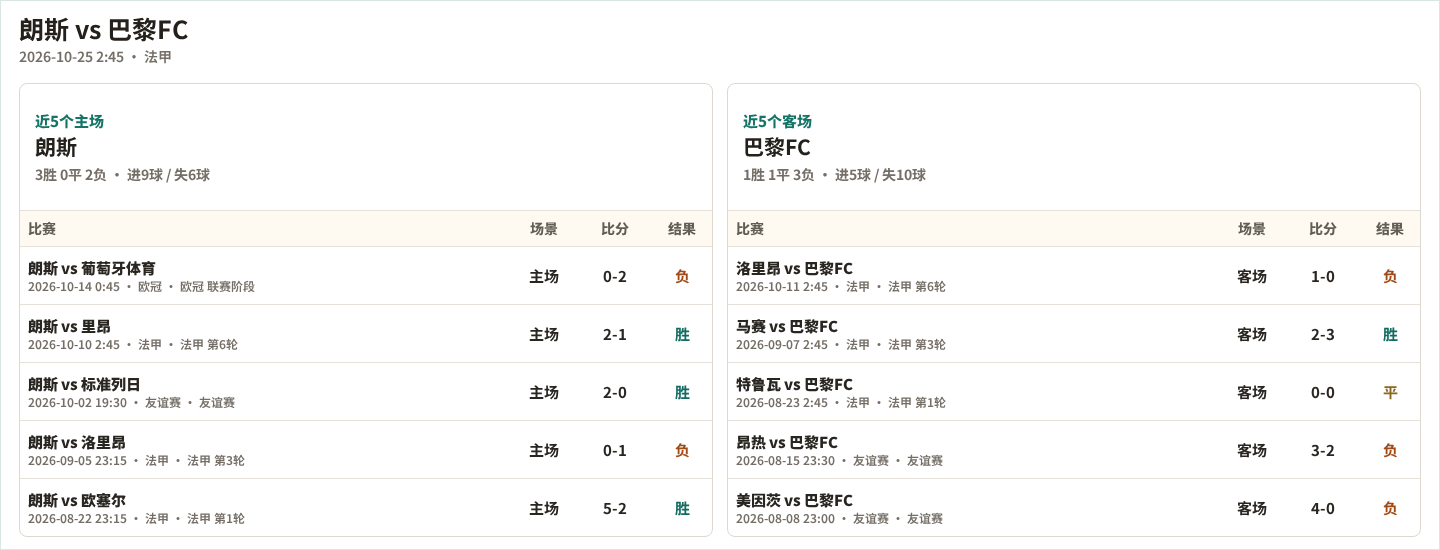Click 客场 in 美因茨 row

(x=1252, y=508)
